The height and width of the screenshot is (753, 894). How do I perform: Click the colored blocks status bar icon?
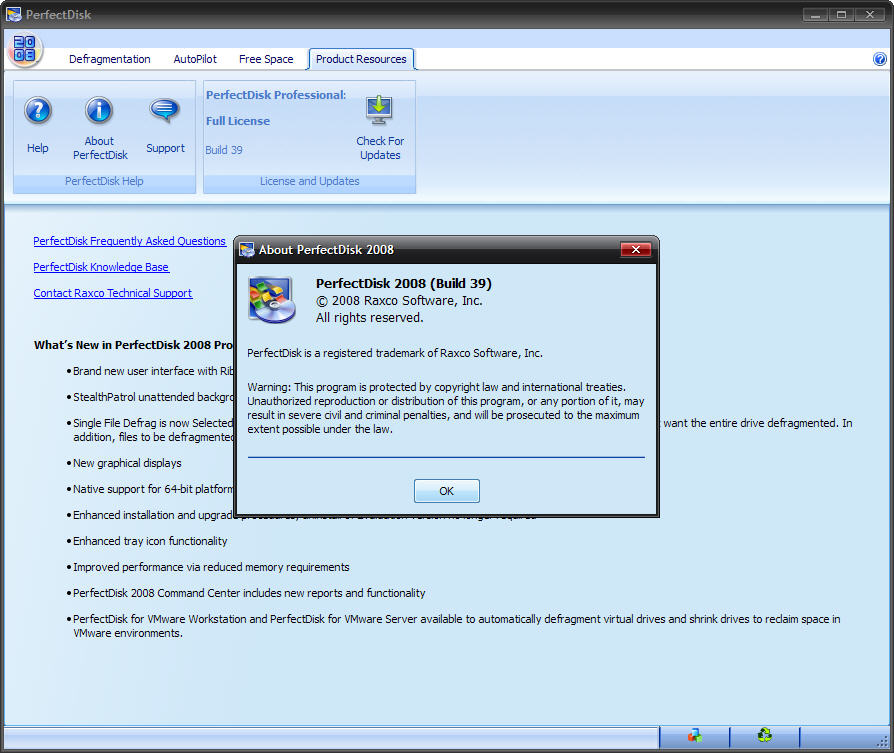[x=694, y=735]
